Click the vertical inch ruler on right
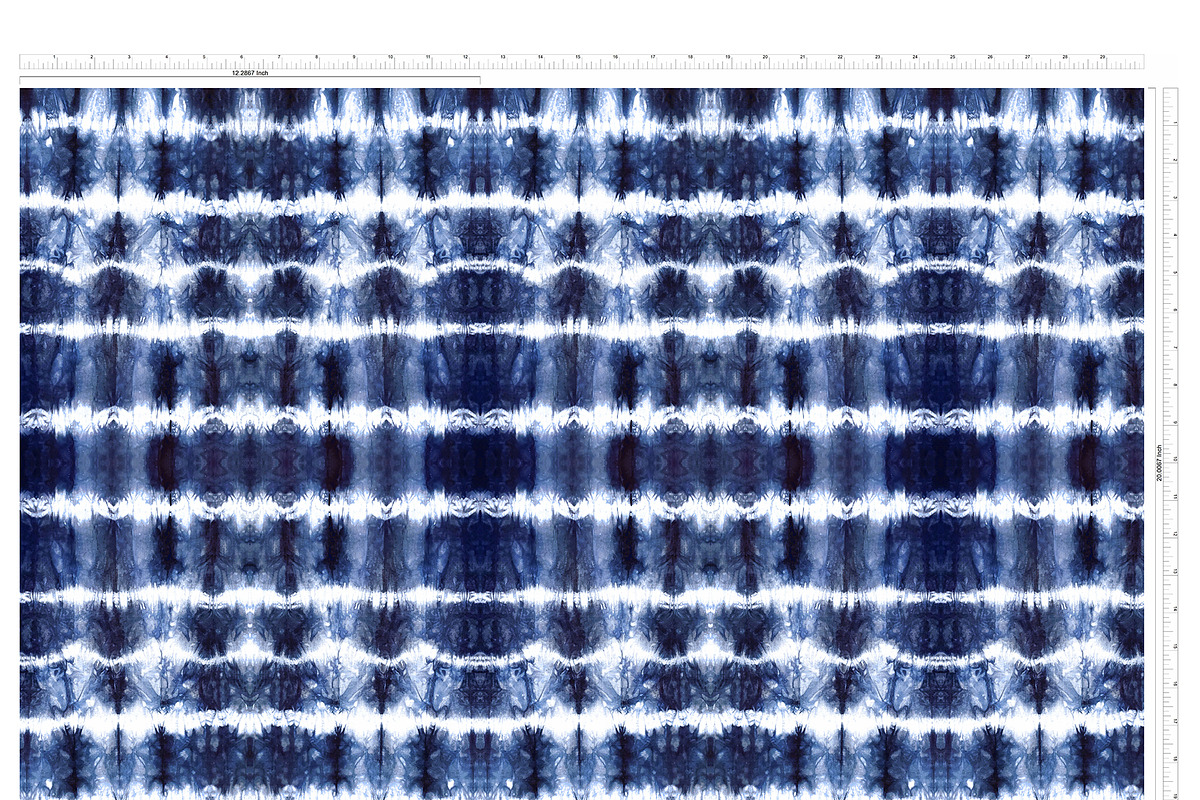The image size is (1200, 800). pos(1171,444)
